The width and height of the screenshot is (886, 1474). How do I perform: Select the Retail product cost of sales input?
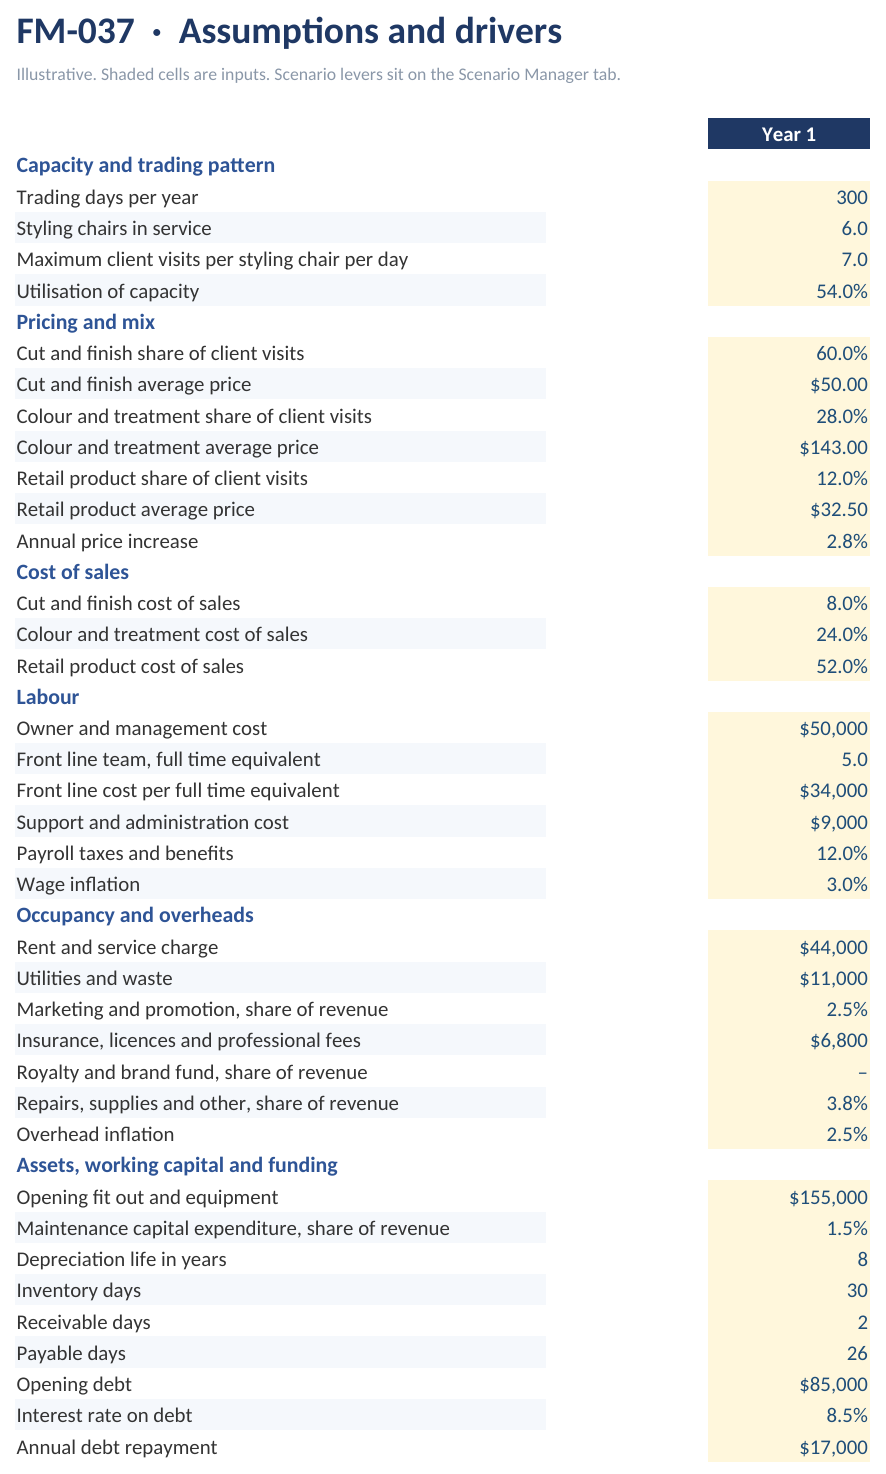[x=789, y=666]
